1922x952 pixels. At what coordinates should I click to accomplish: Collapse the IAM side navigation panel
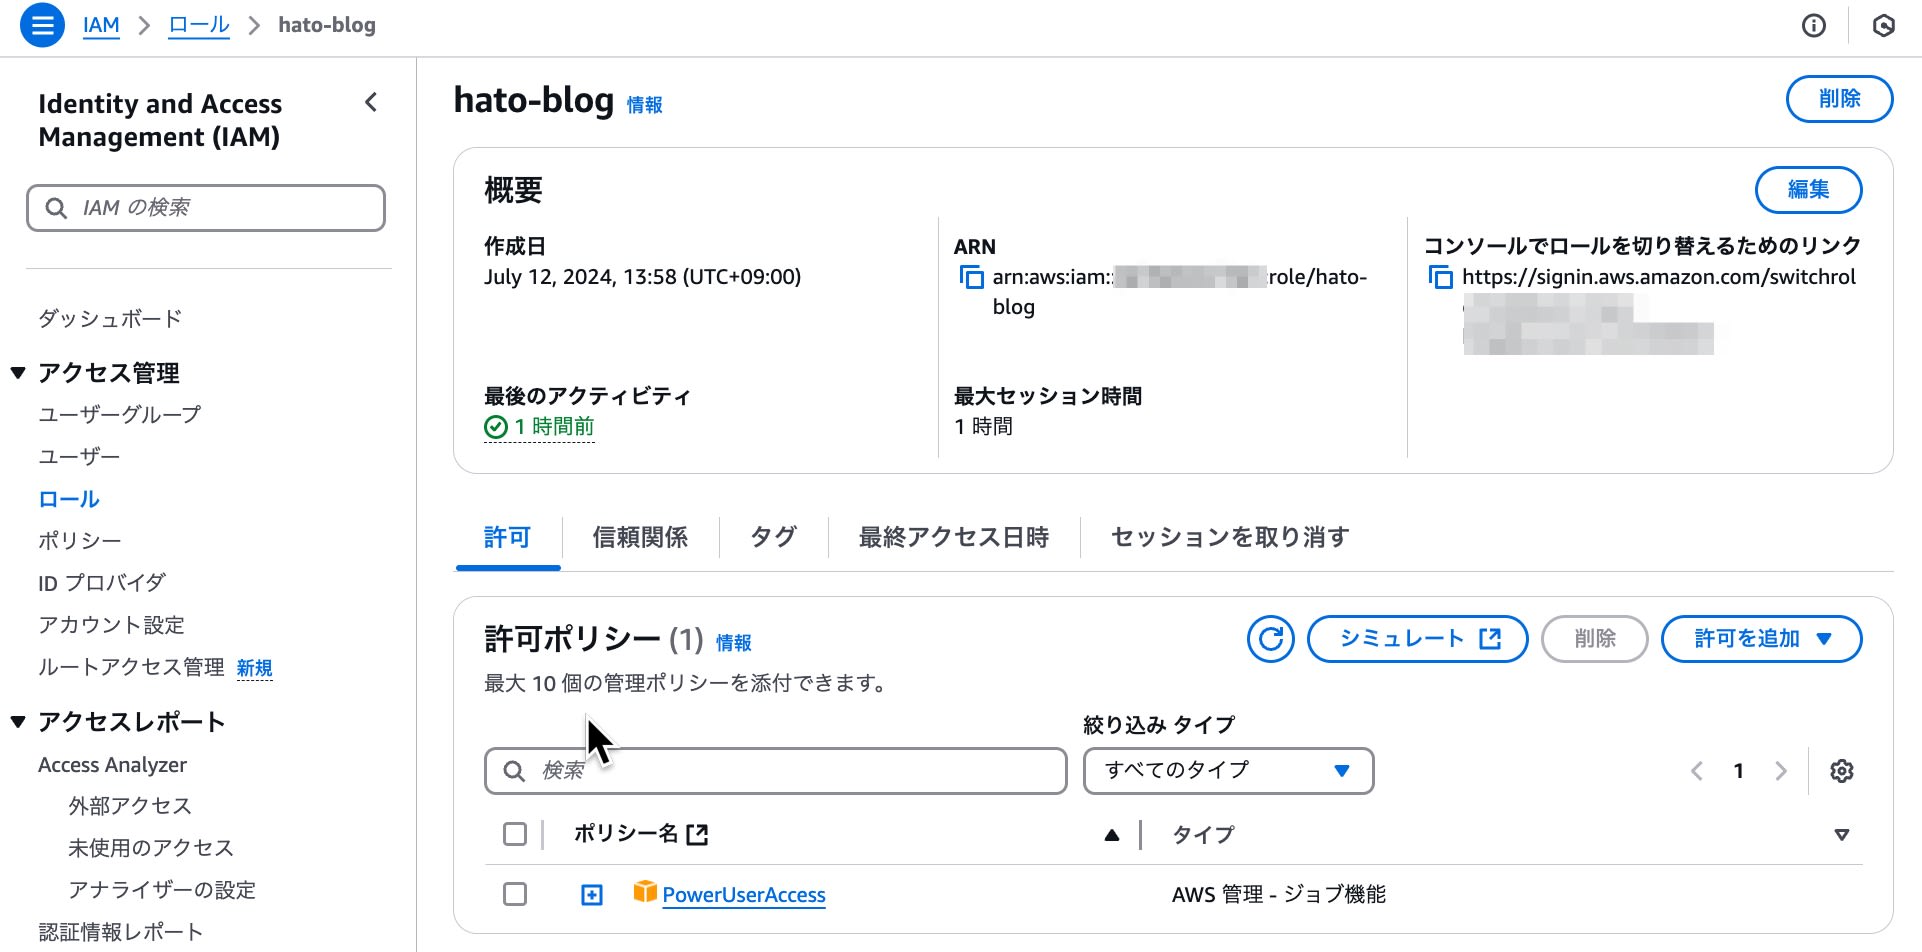[371, 102]
